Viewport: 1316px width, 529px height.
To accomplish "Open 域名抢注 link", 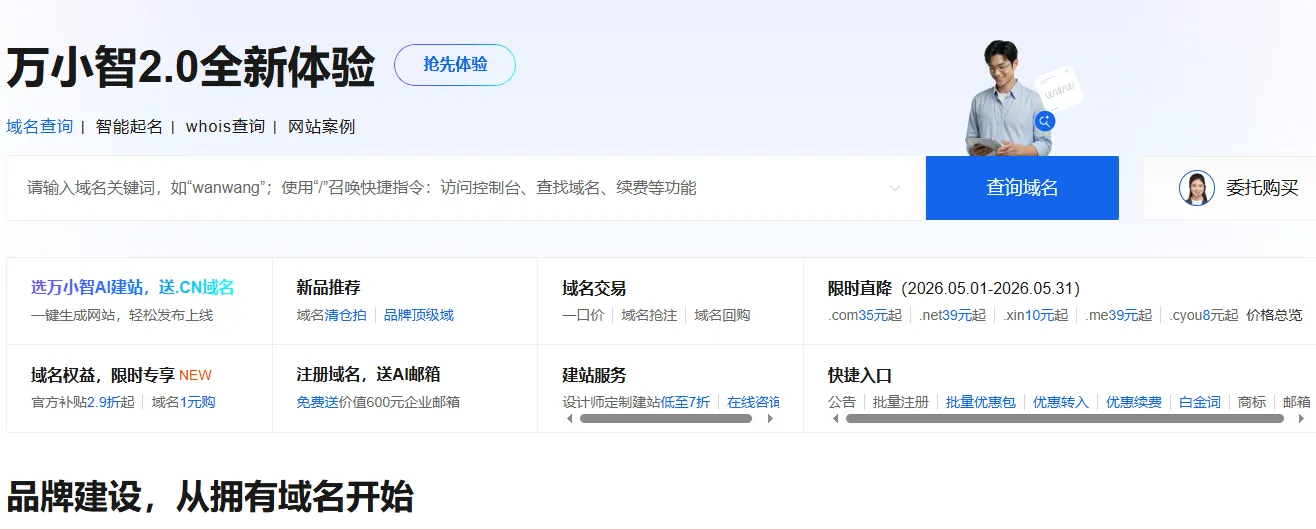I will (x=649, y=315).
